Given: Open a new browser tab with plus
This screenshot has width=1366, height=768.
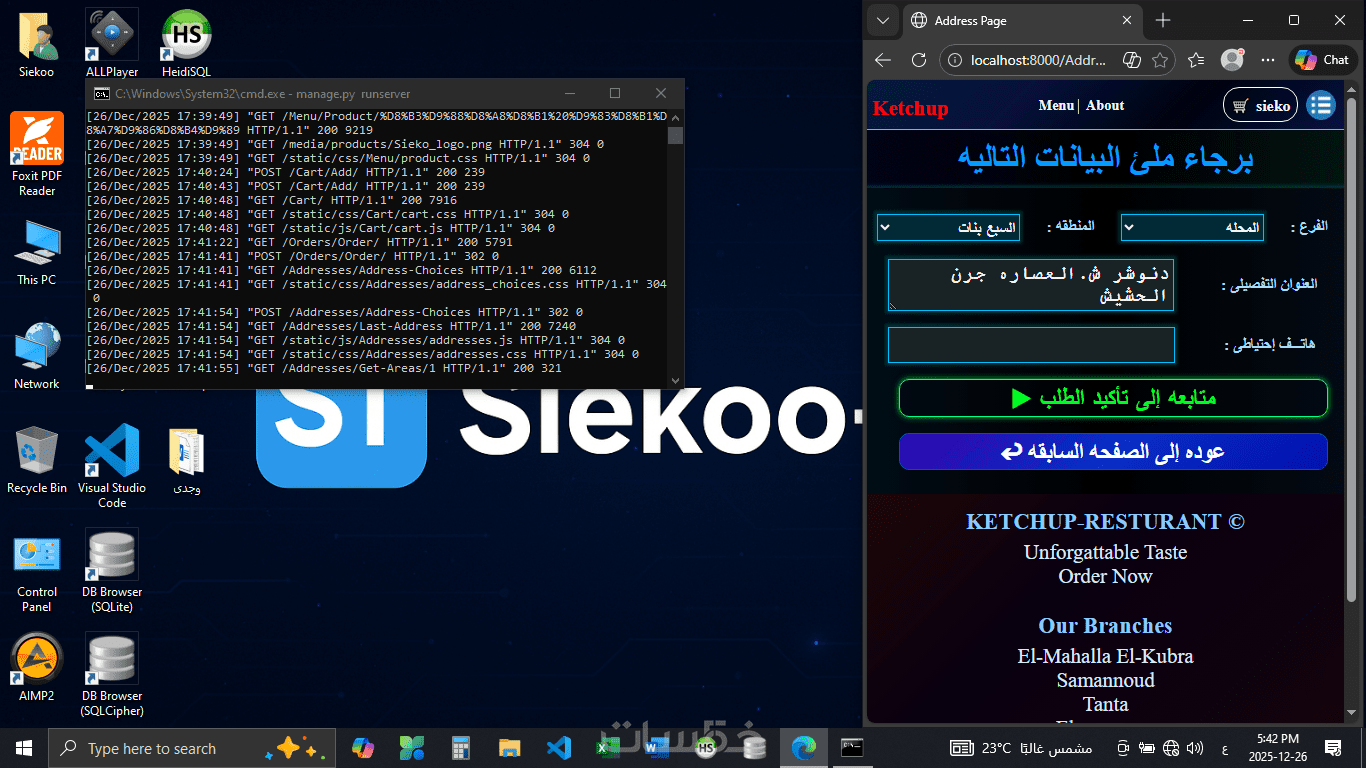Looking at the screenshot, I should (x=1163, y=20).
